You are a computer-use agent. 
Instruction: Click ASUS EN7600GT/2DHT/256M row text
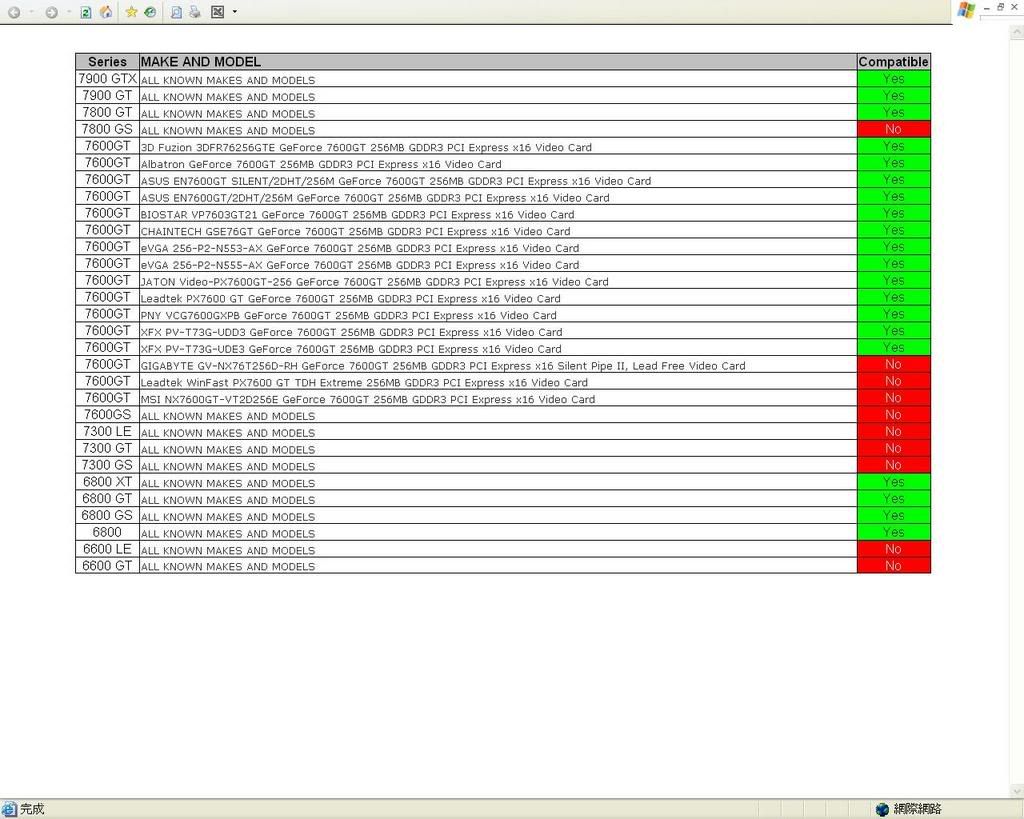[x=375, y=198]
